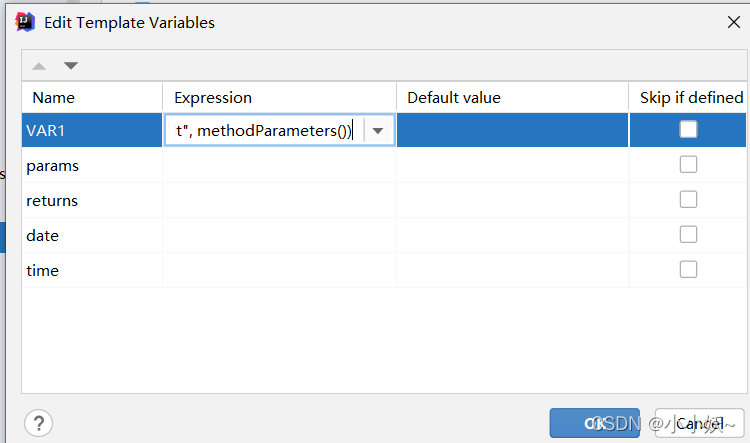
Task: Click the move up arrow icon
Action: tap(39, 66)
